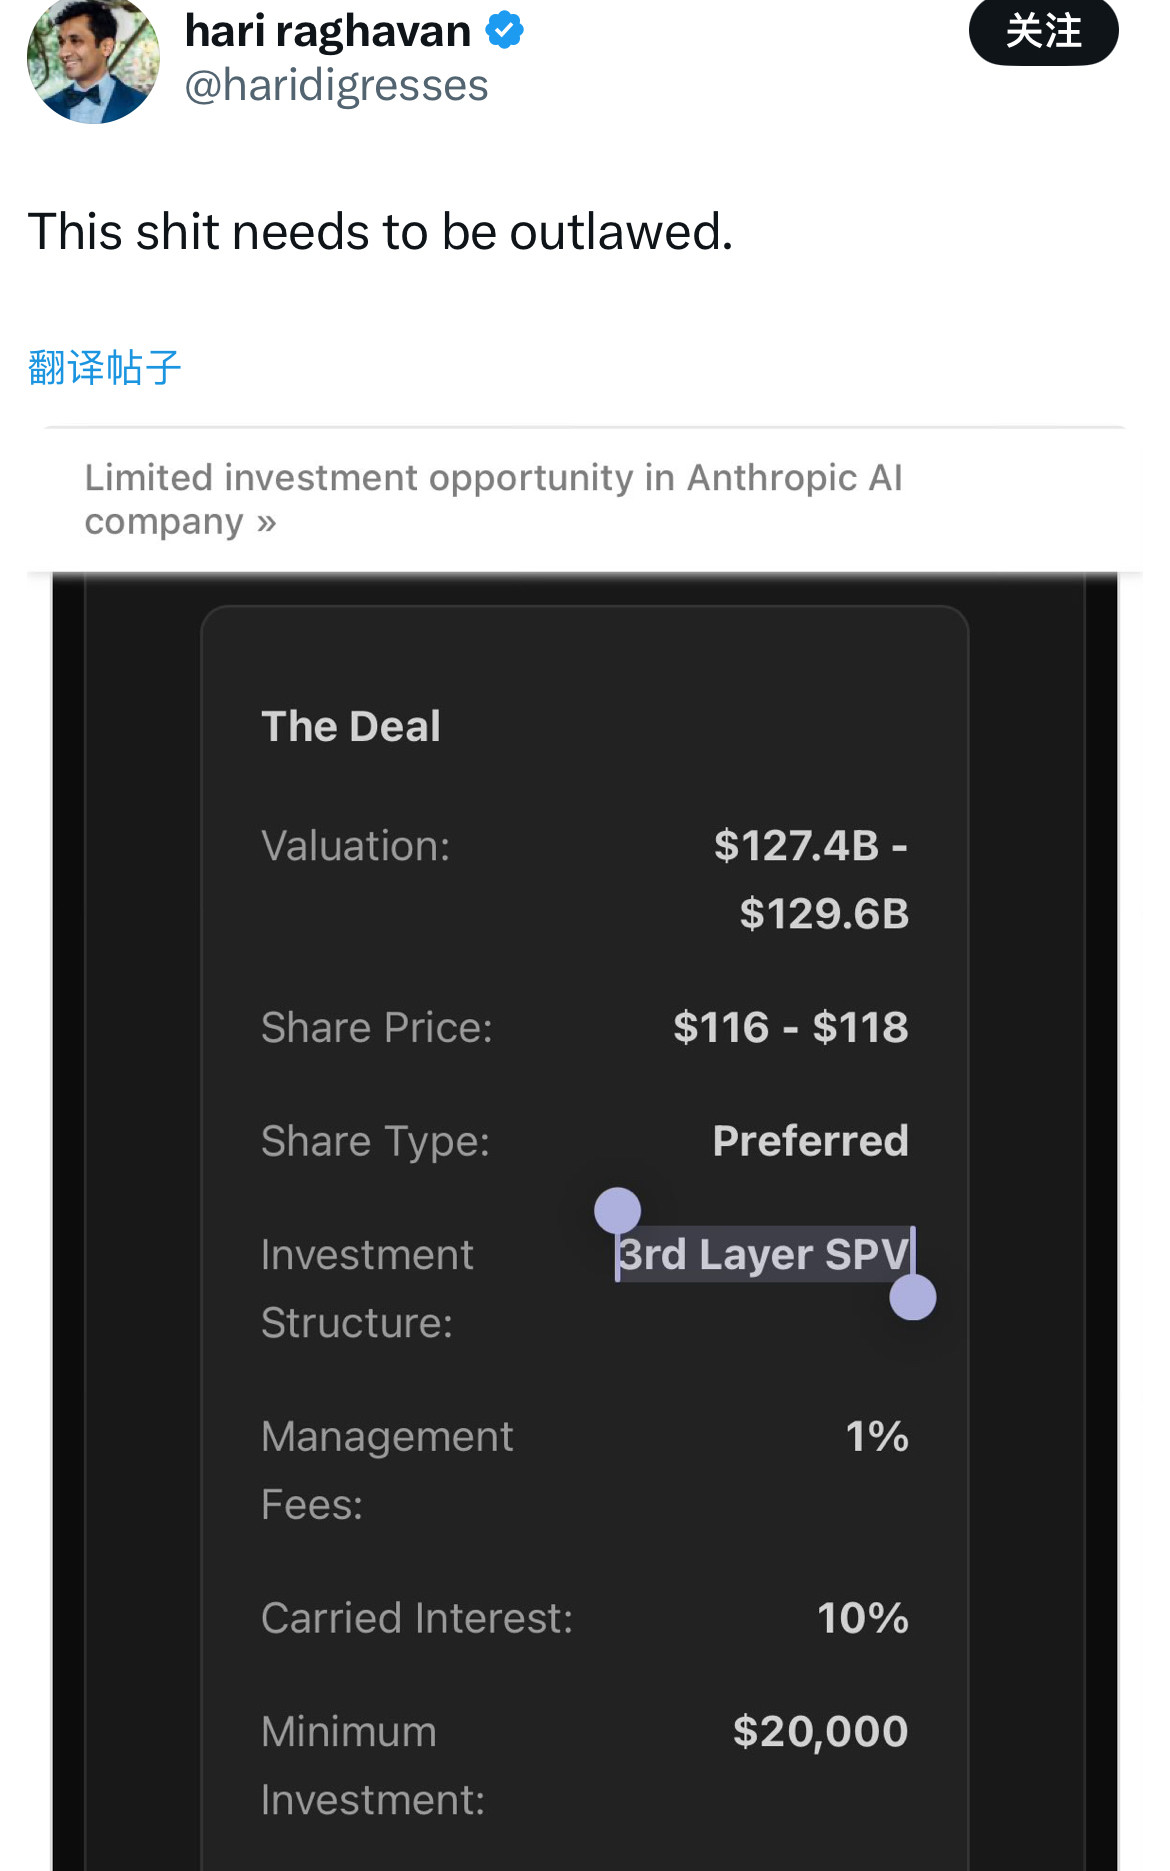This screenshot has height=1871, width=1170.
Task: Open the embedded deal screenshot image
Action: [x=585, y=1222]
